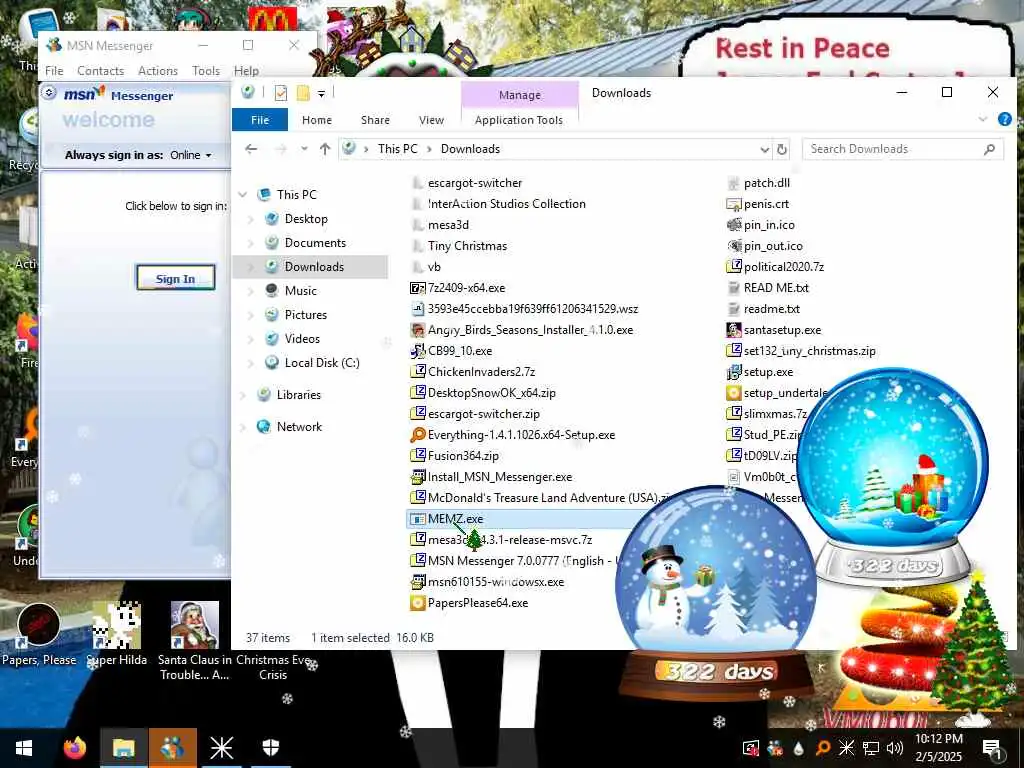The height and width of the screenshot is (768, 1024).
Task: Open recent locations dropdown arrow
Action: [x=304, y=149]
